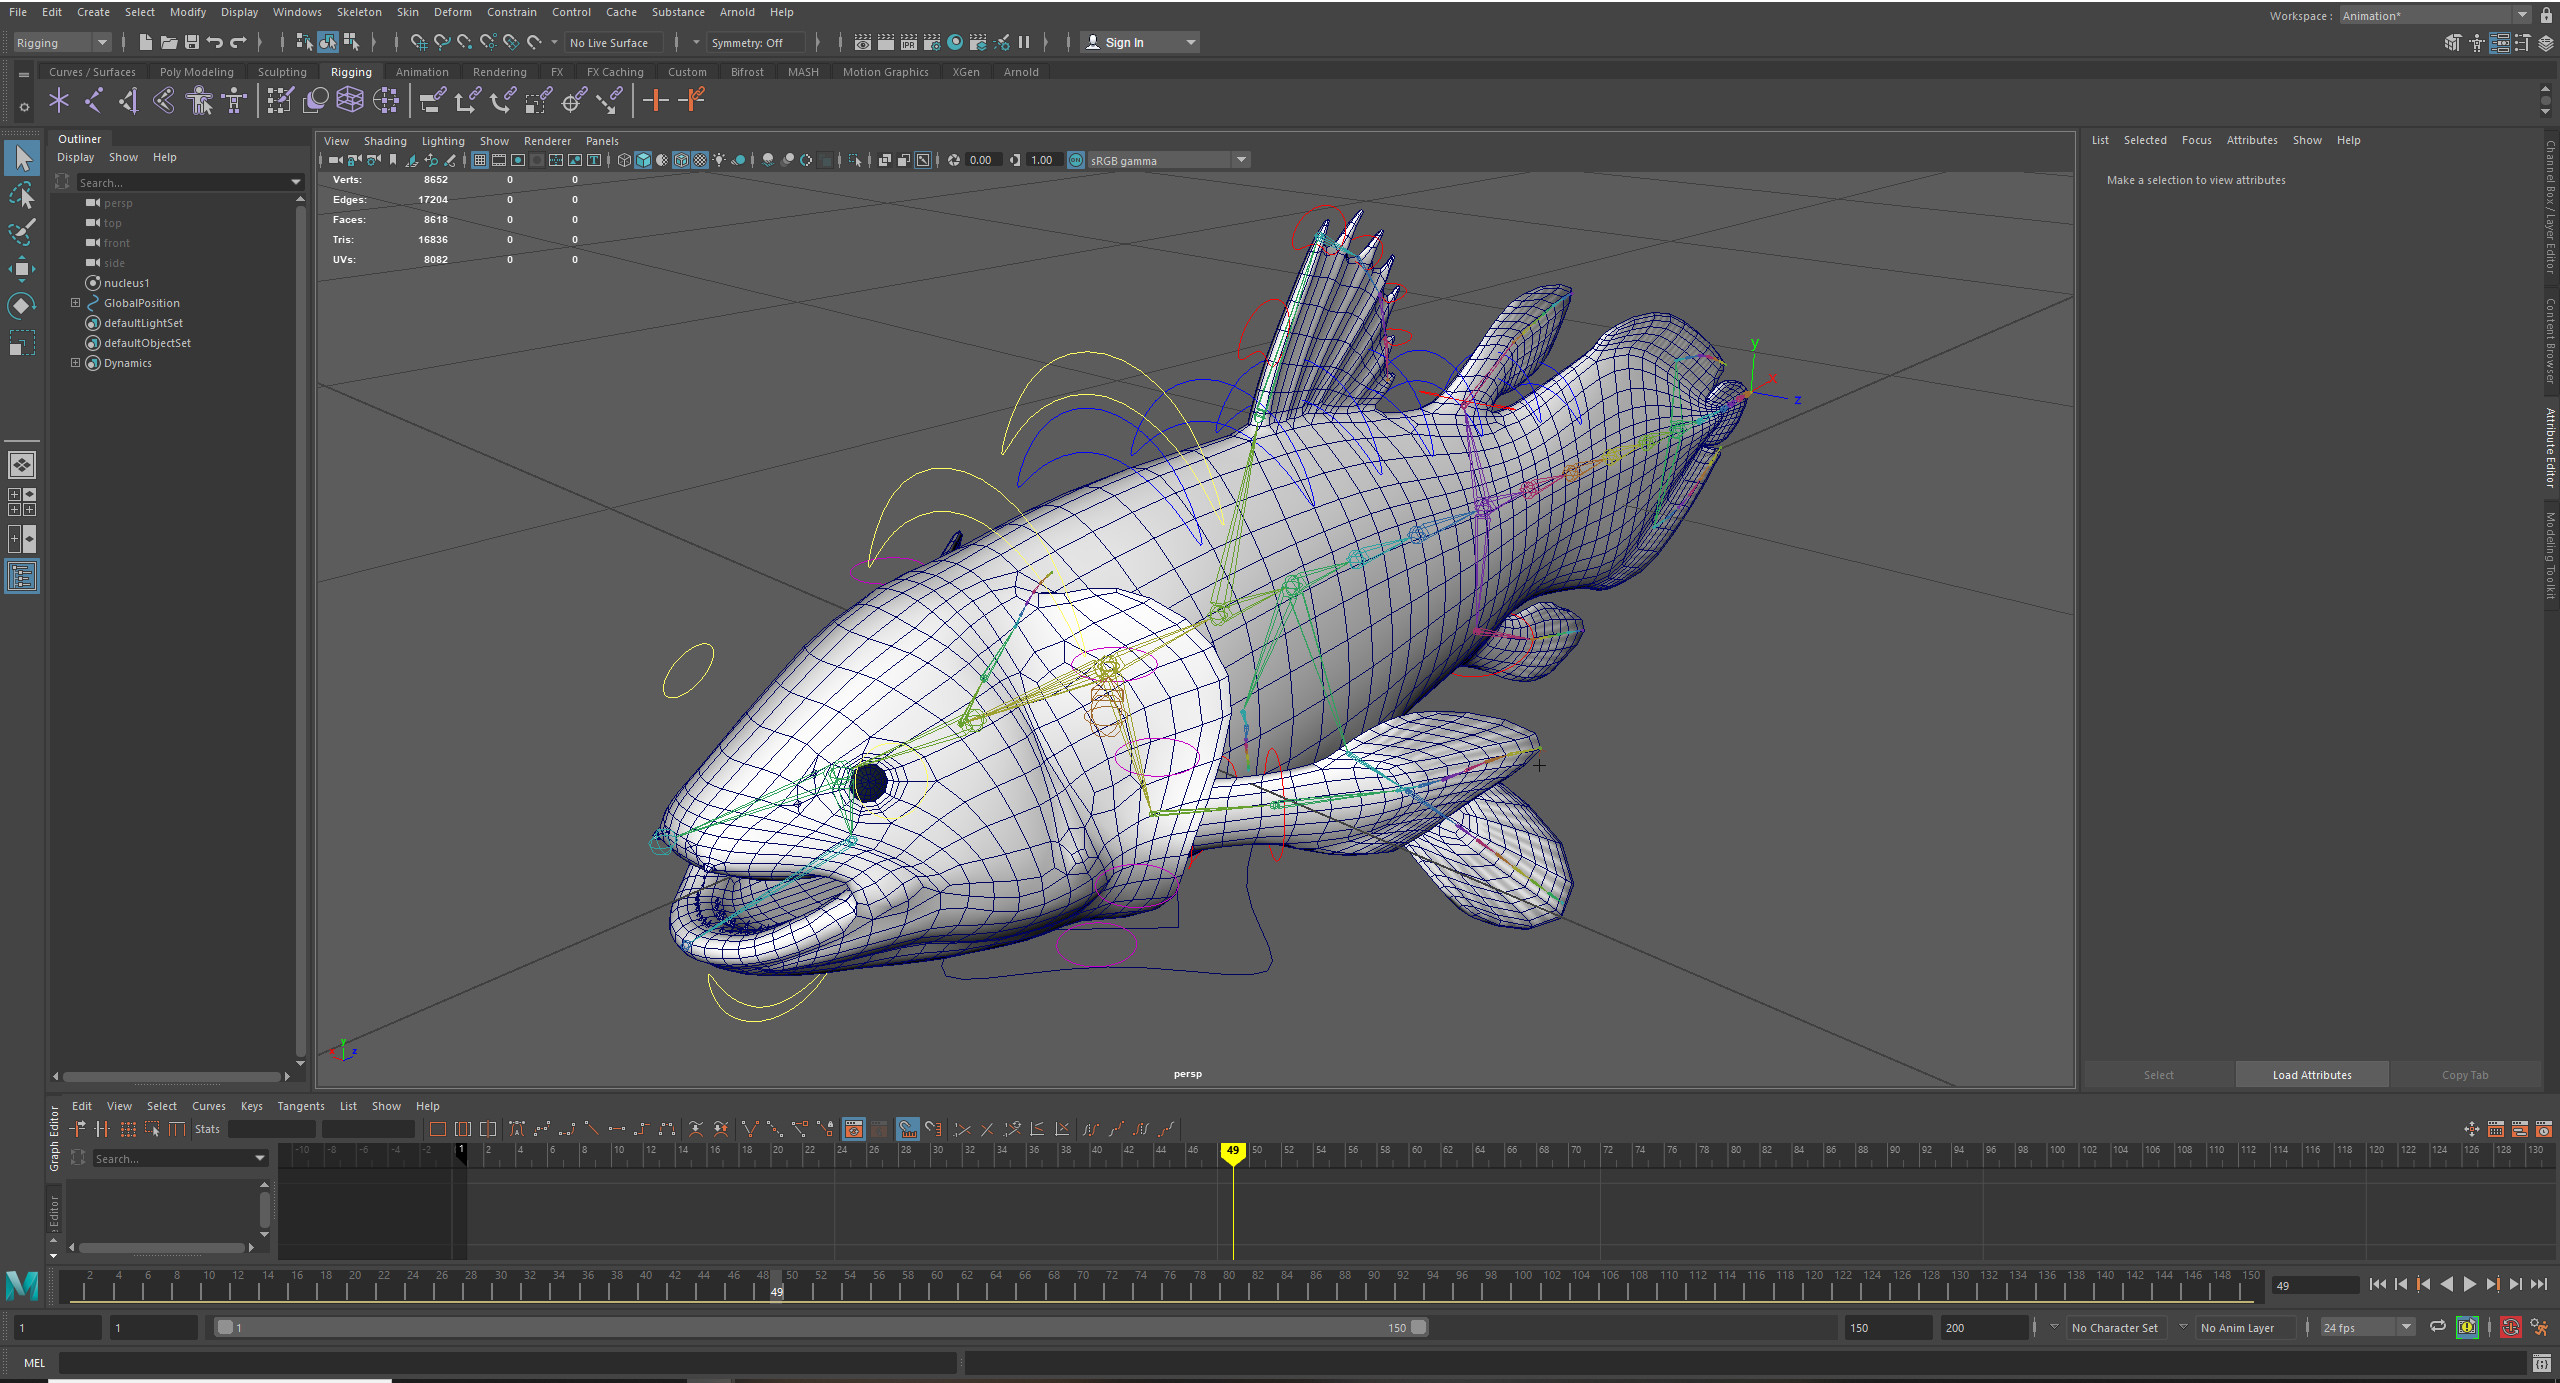Click the Create IK Handle shelf icon
Viewport: 2560px width, 1383px height.
coord(127,100)
